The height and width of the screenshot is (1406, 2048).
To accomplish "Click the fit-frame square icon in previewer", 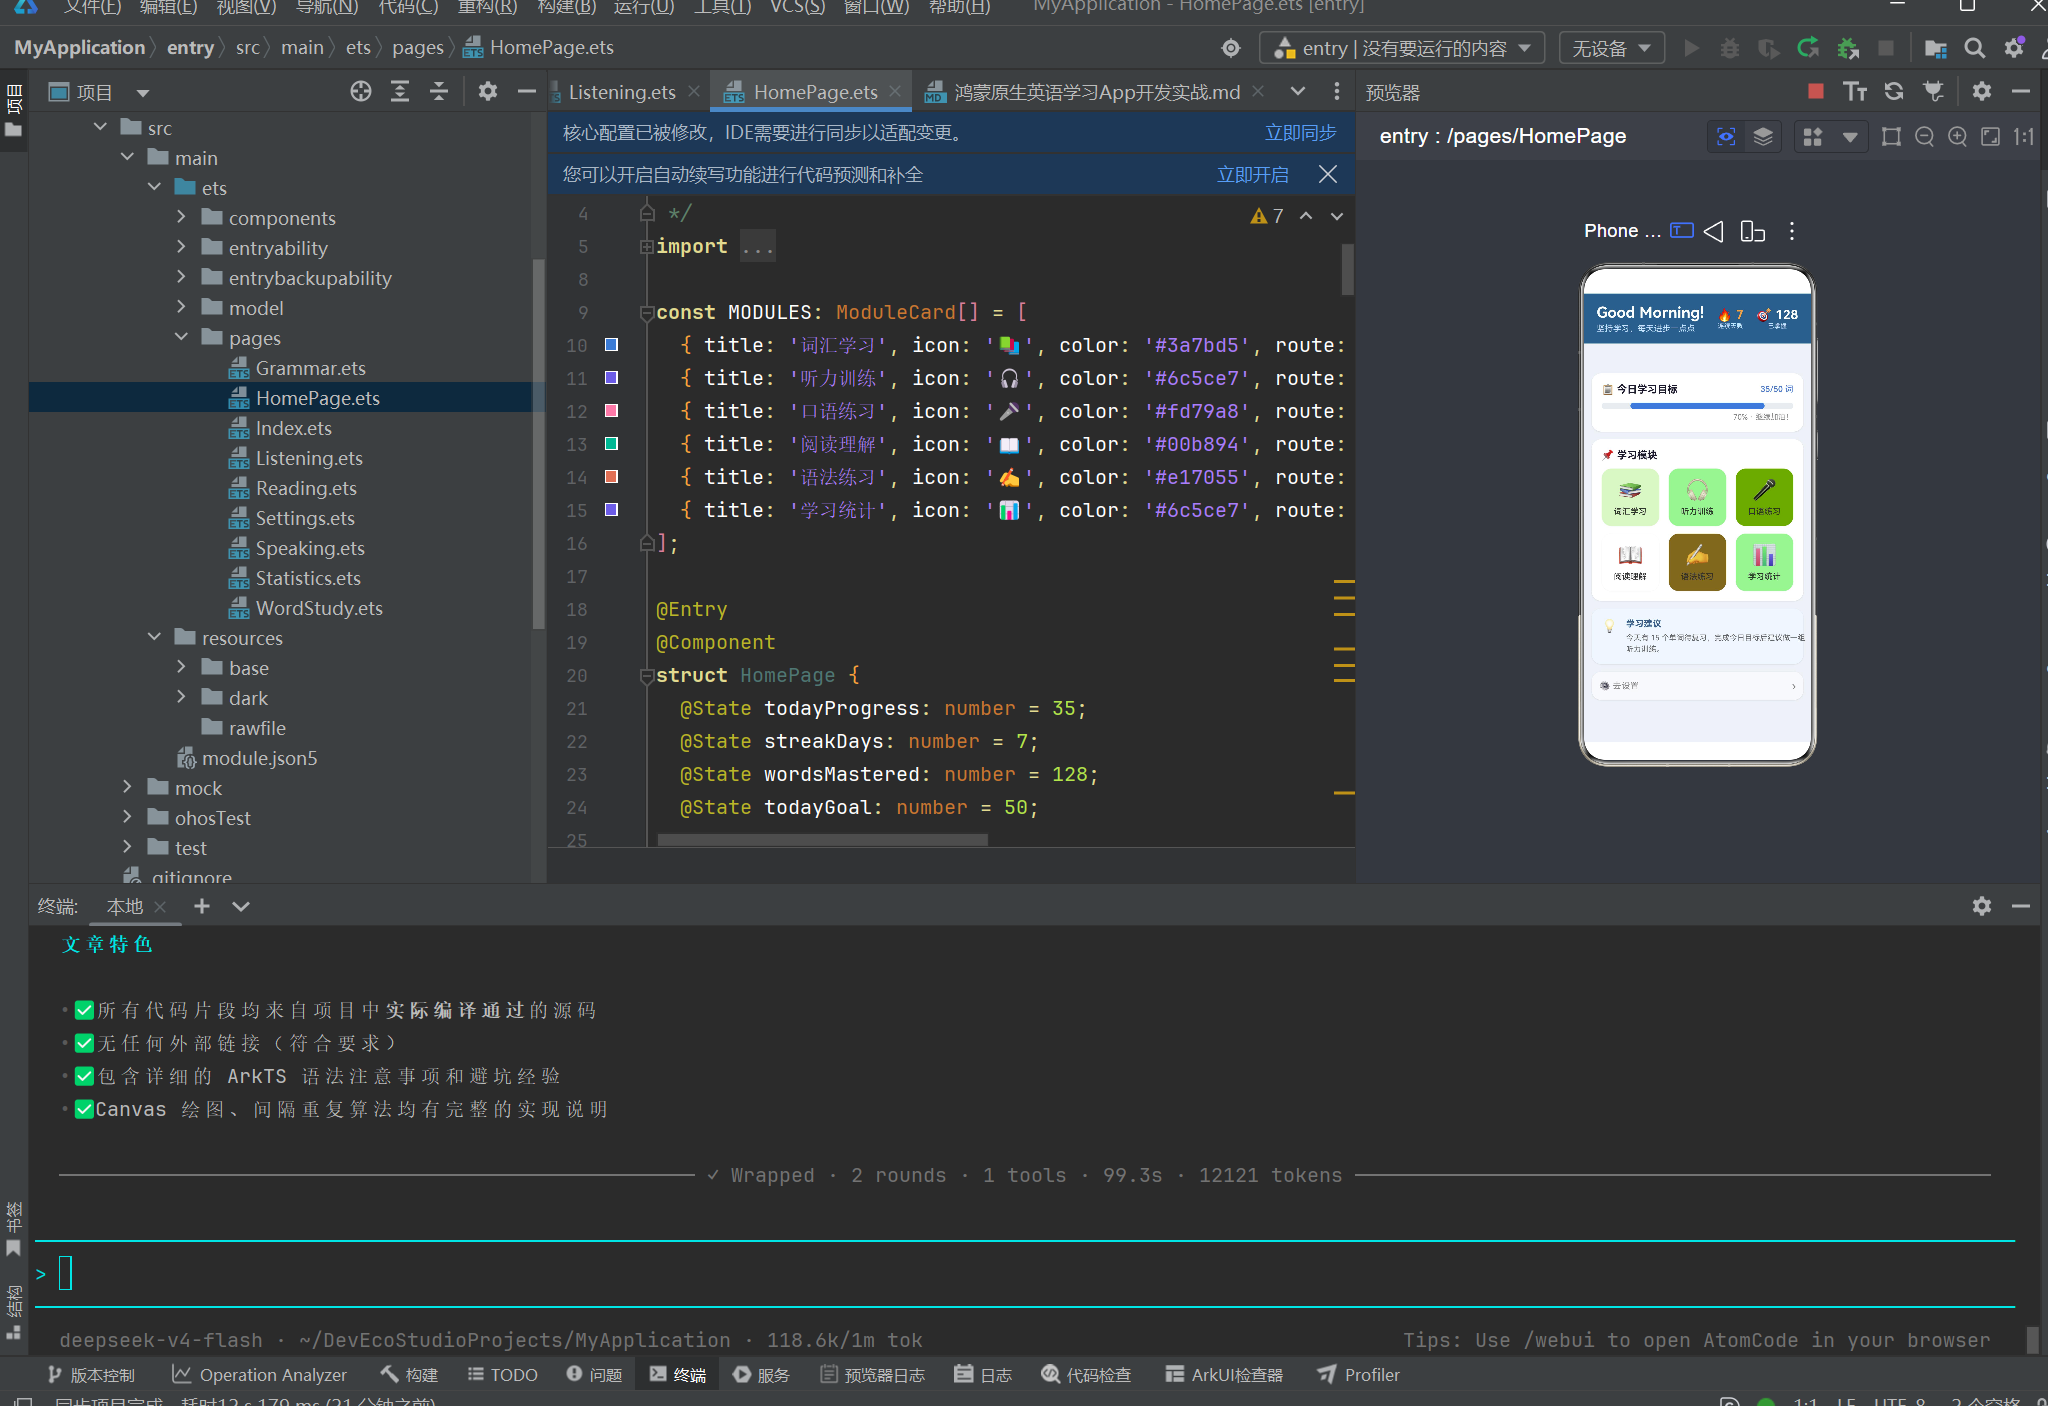I will [x=1891, y=137].
